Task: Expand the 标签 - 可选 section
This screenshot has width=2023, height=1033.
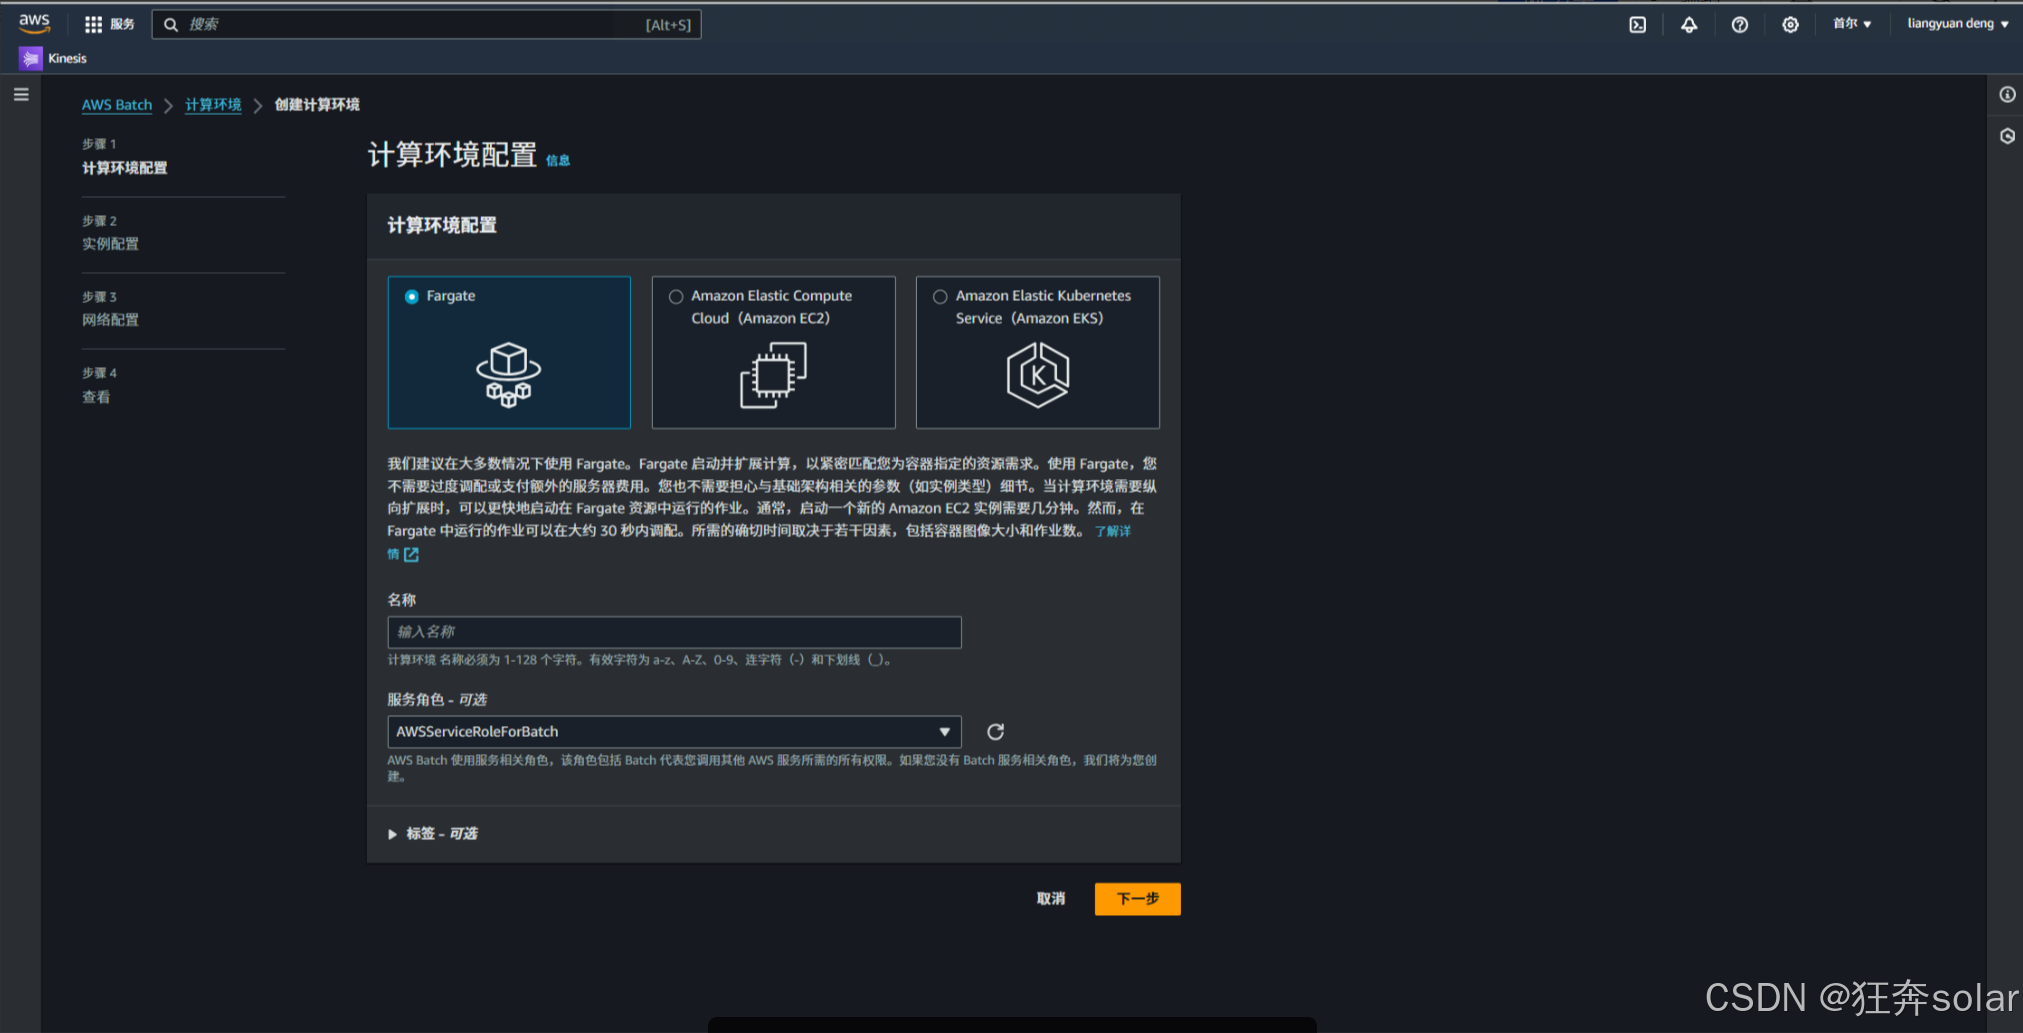Action: (x=433, y=834)
